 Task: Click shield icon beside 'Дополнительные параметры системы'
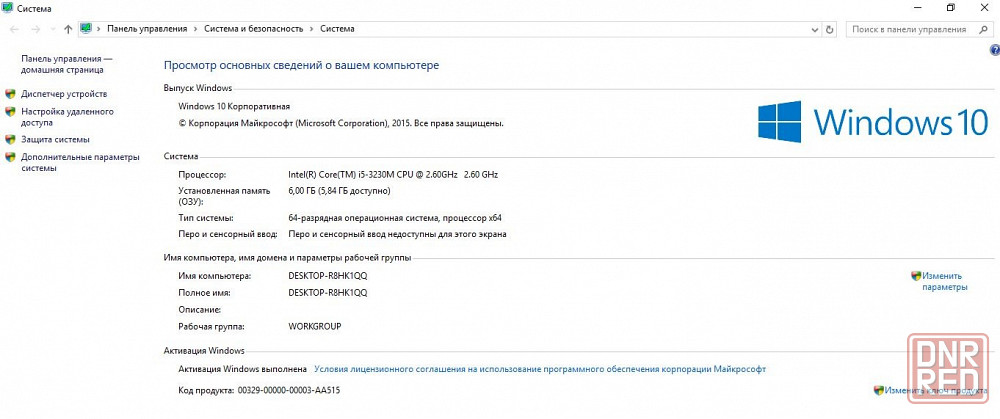click(x=10, y=157)
